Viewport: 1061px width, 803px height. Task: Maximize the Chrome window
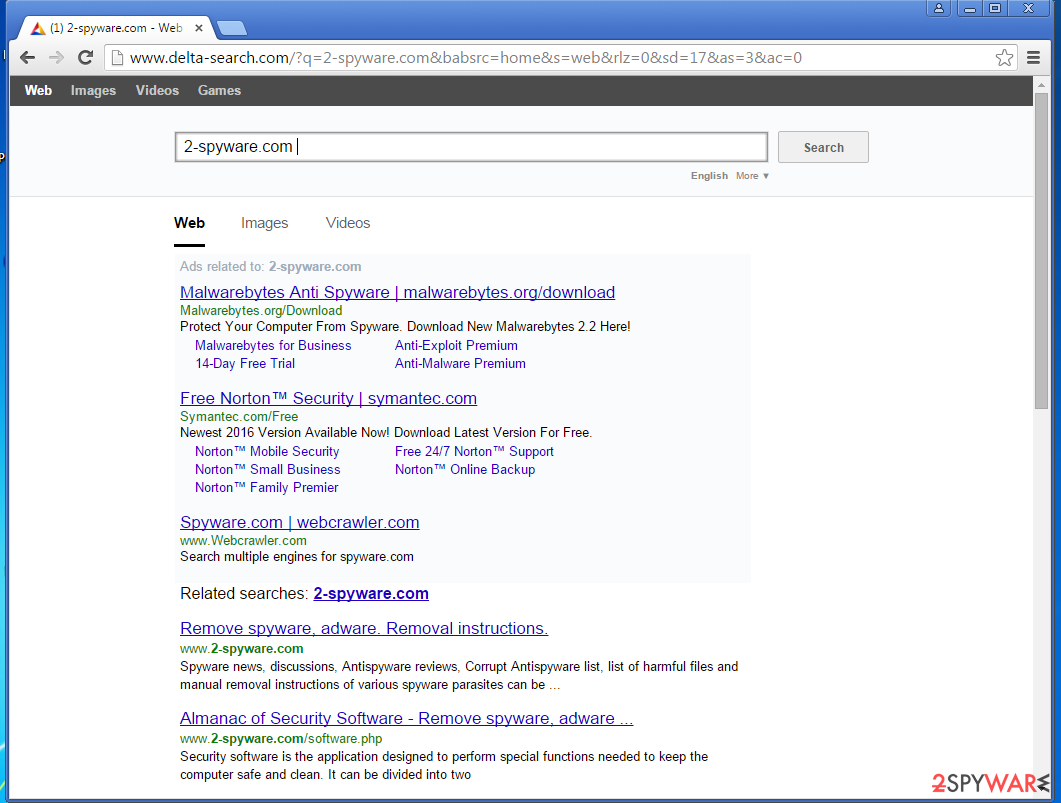point(995,8)
